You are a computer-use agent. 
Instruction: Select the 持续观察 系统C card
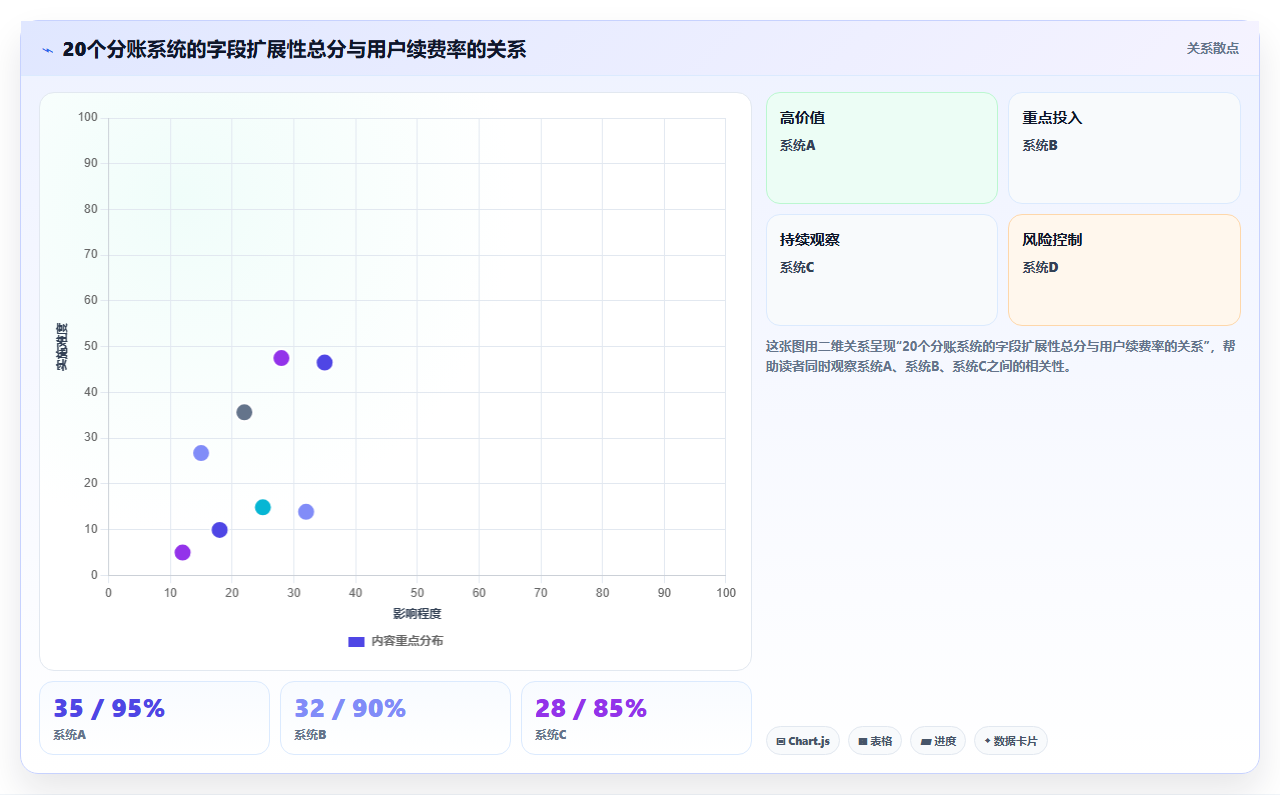tap(882, 270)
